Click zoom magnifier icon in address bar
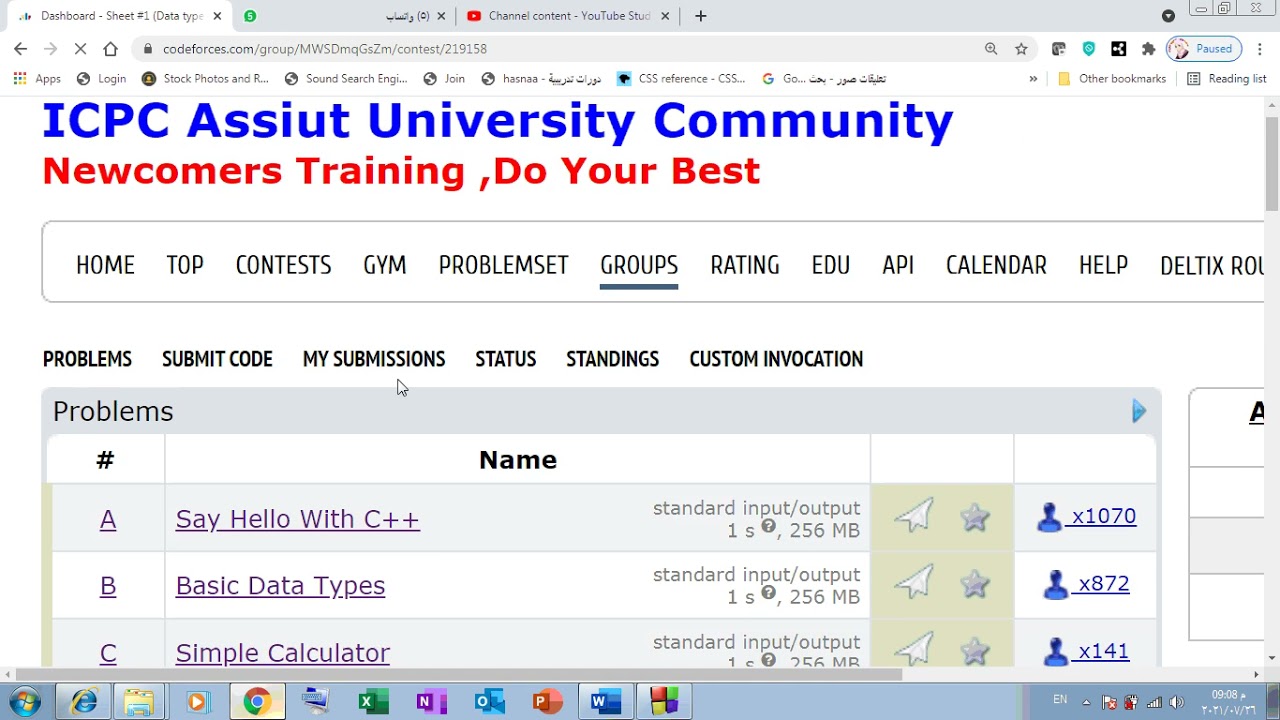Image resolution: width=1280 pixels, height=720 pixels. [x=991, y=48]
